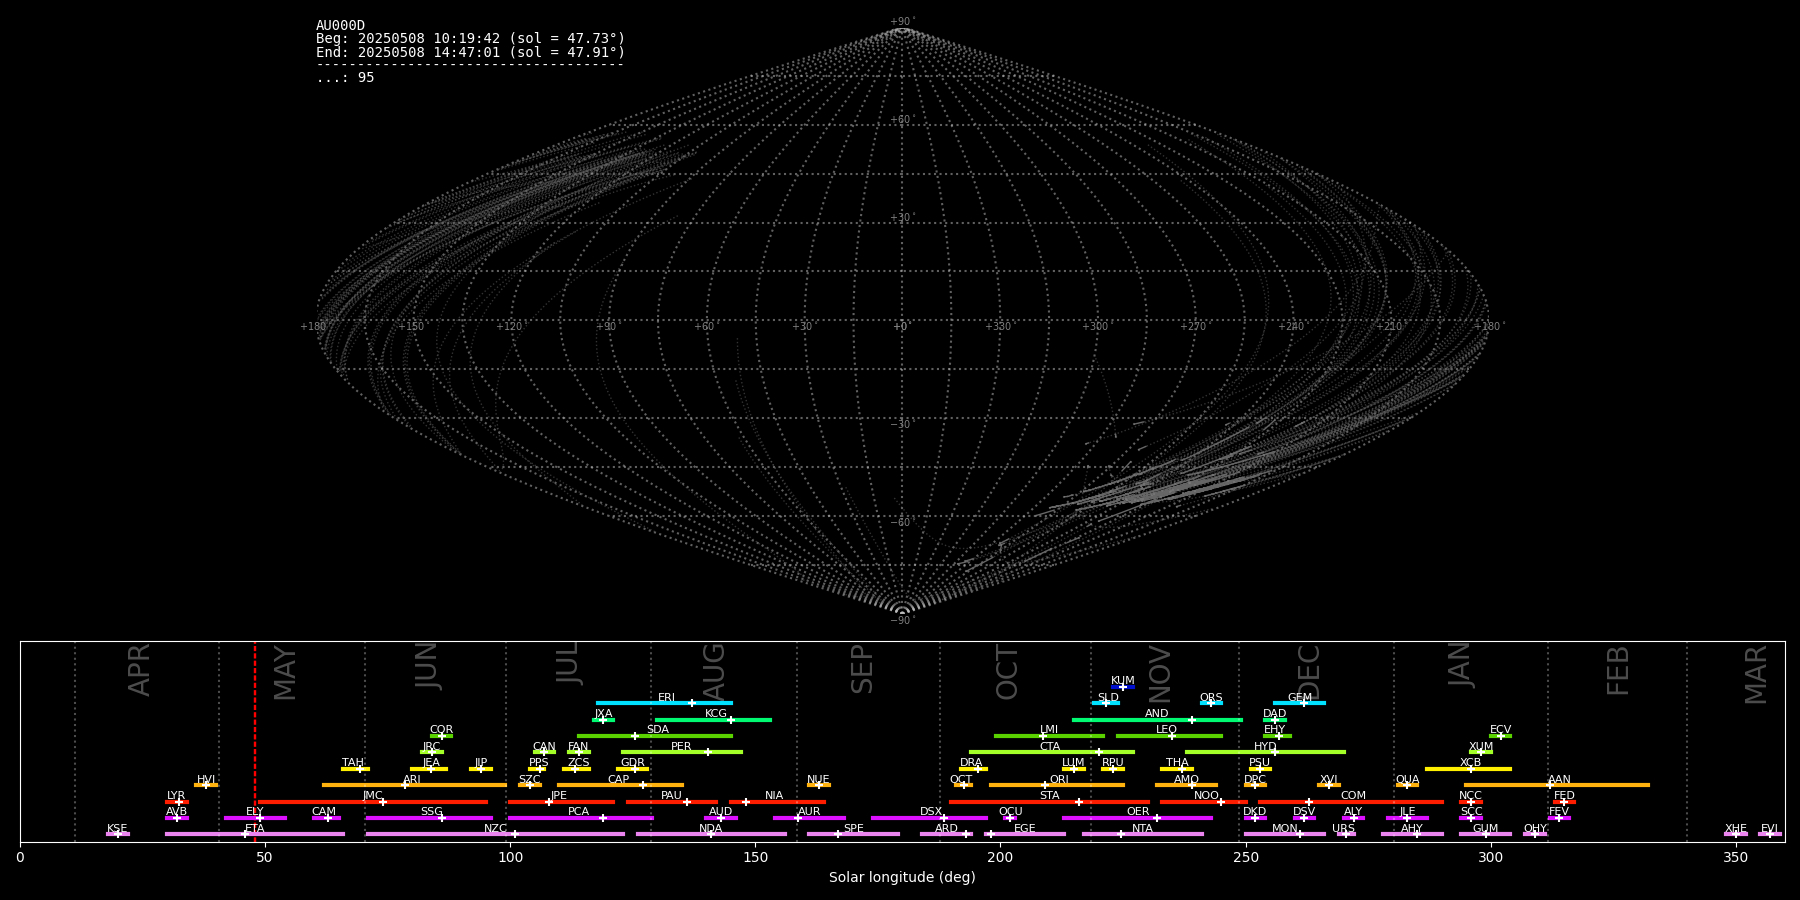This screenshot has height=900, width=1800.
Task: Click the 0 tick on longitude axis
Action: (x=20, y=857)
